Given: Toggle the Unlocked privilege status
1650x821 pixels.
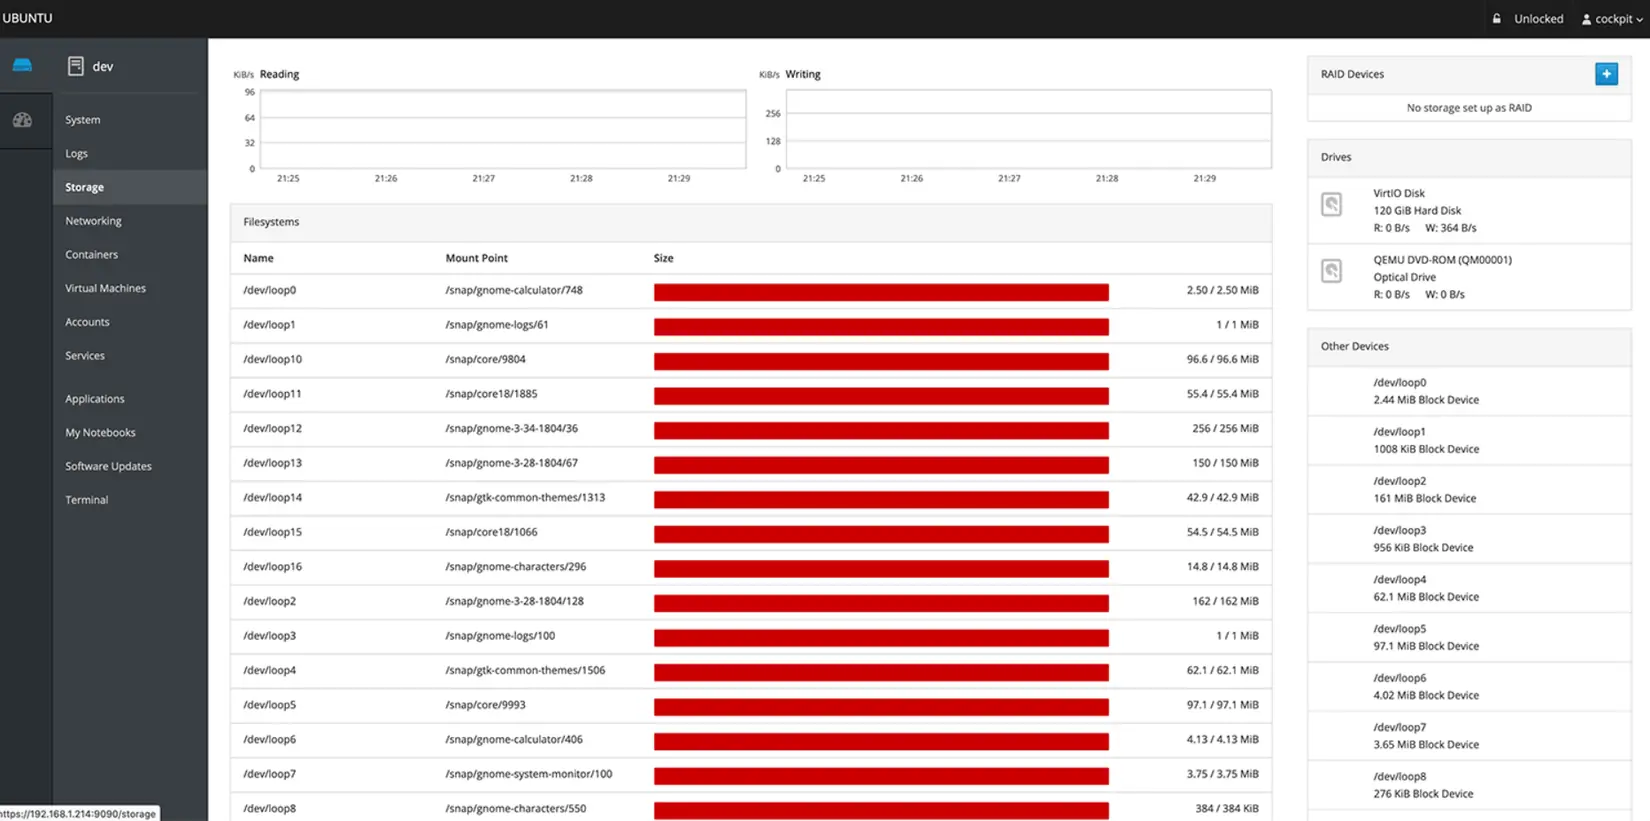Looking at the screenshot, I should 1538,19.
